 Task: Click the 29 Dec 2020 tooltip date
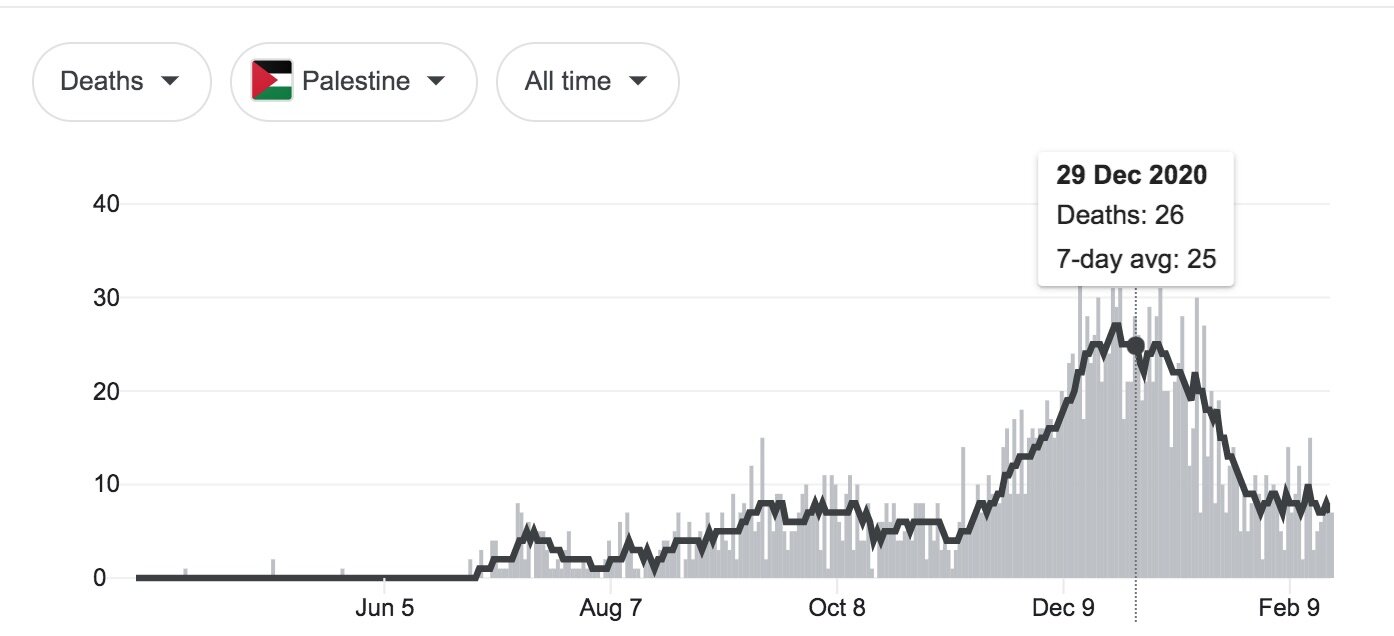coord(1131,176)
